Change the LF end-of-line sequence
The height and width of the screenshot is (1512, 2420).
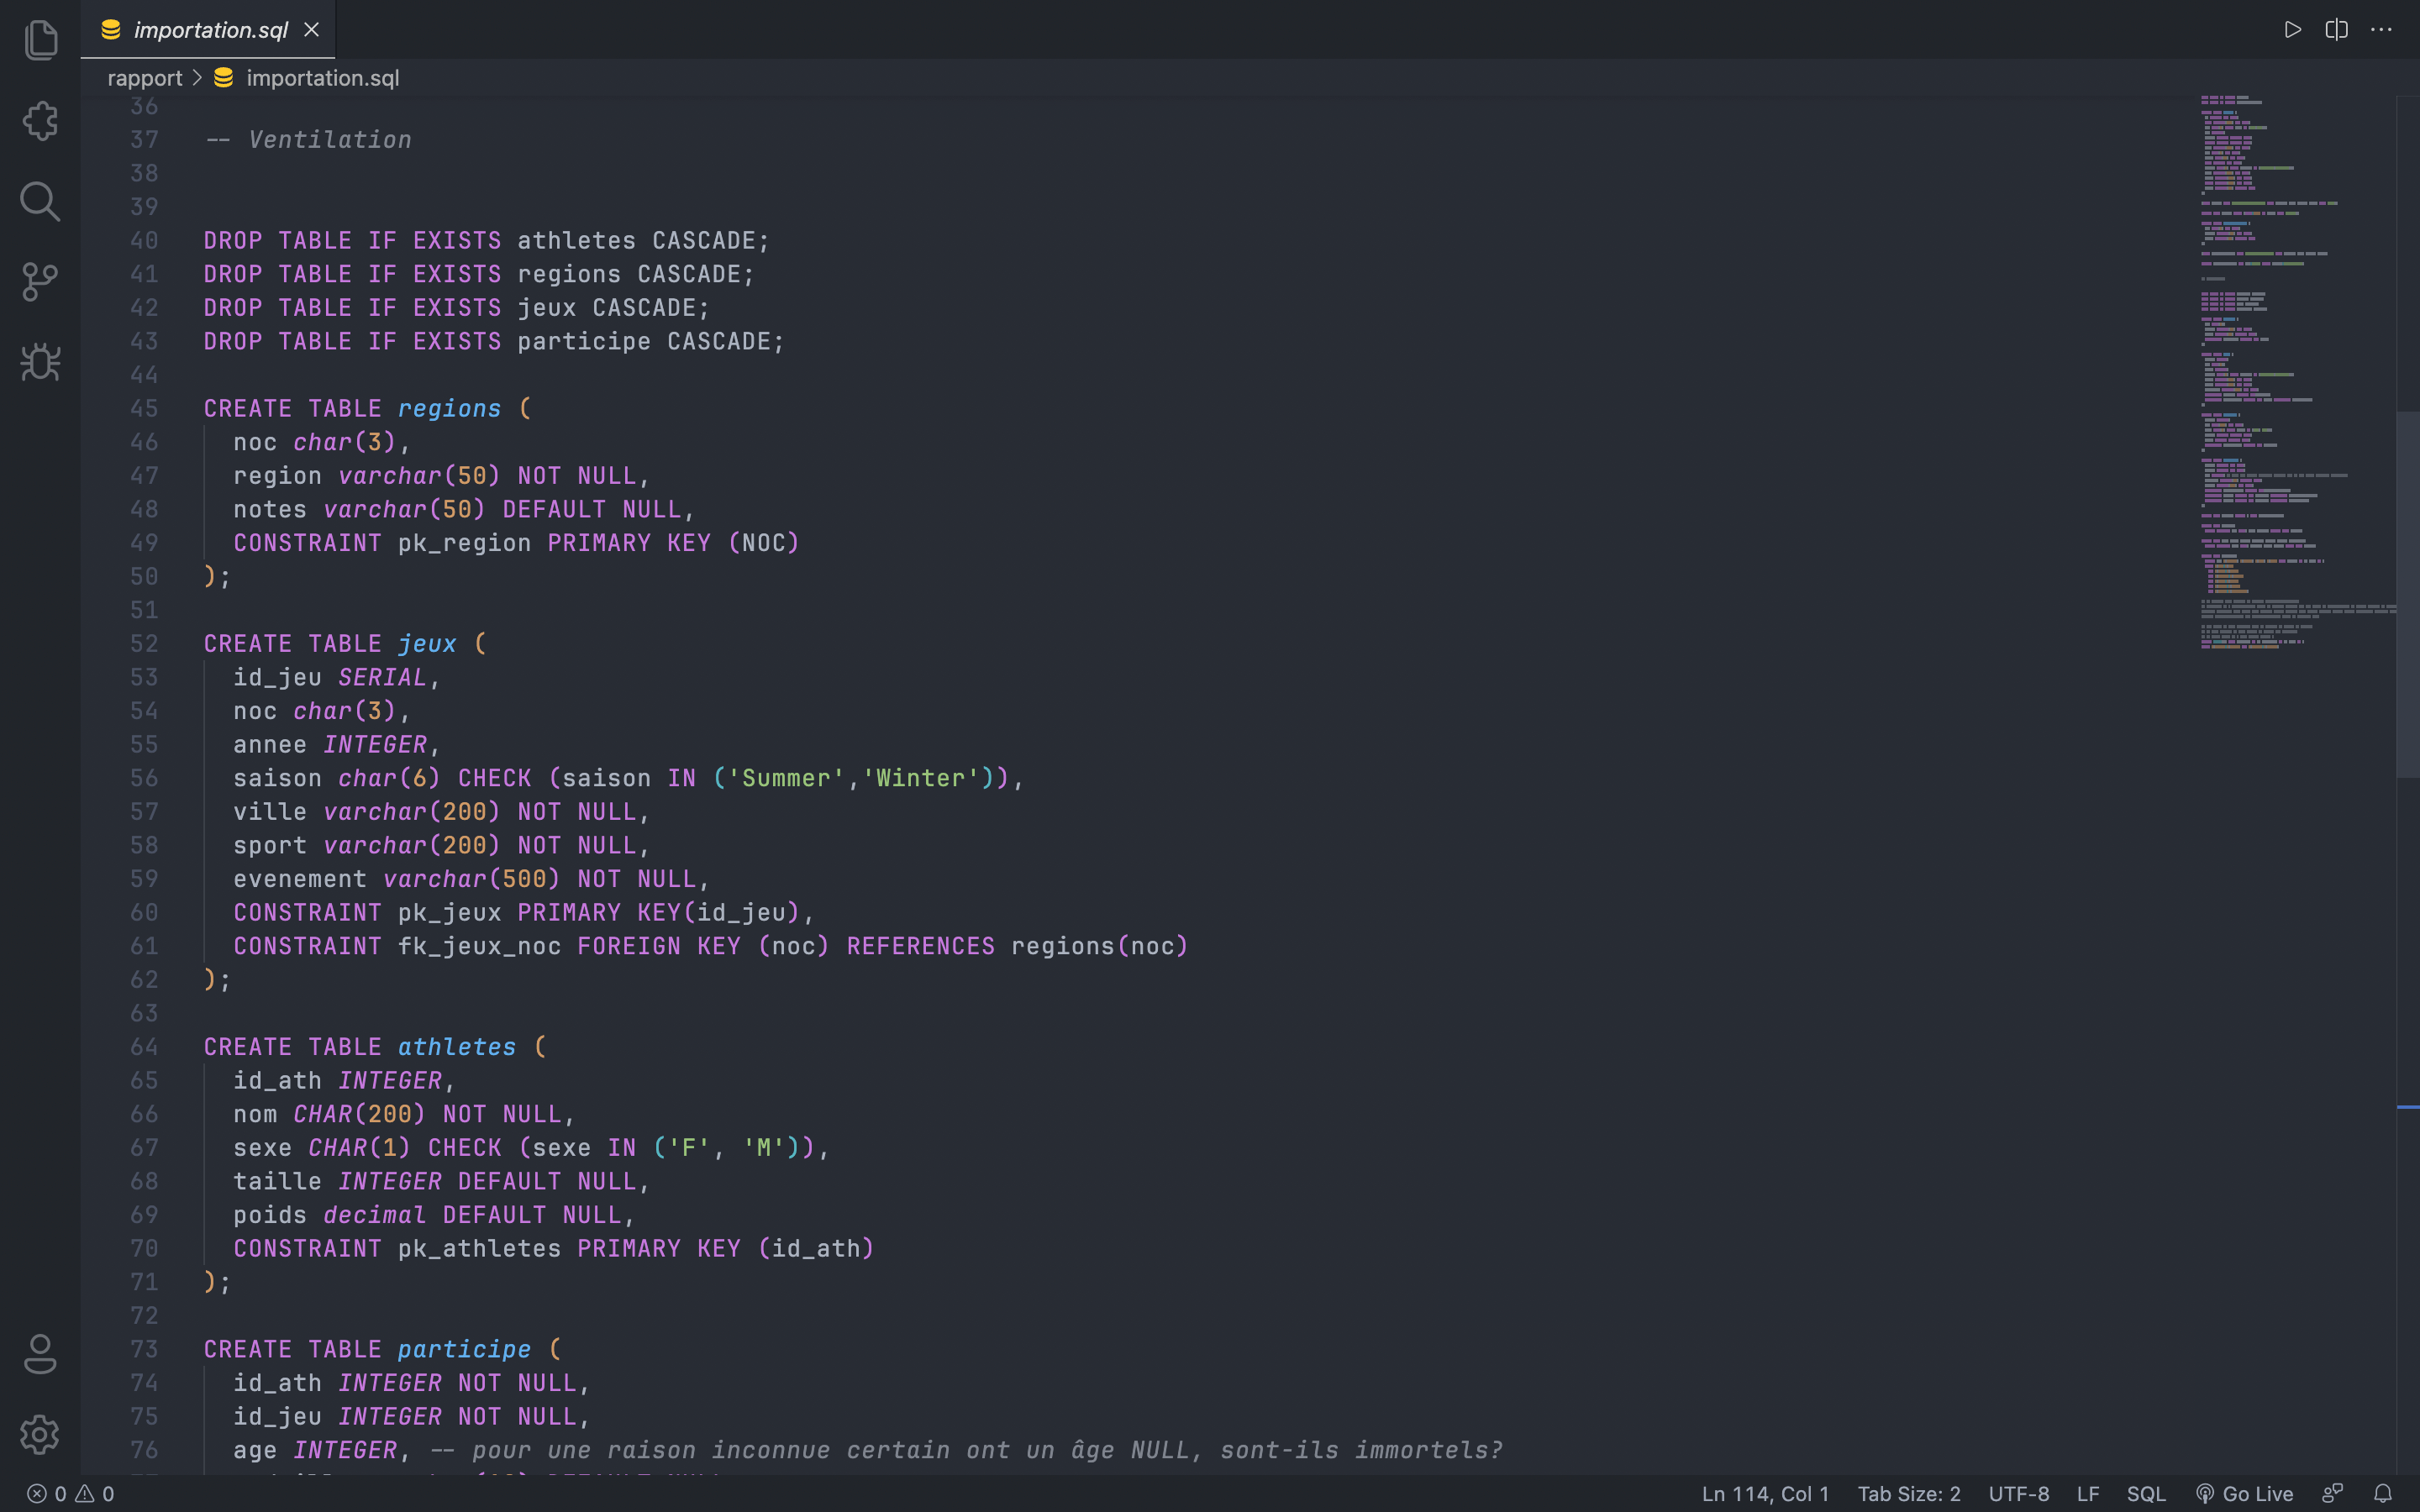2088,1494
